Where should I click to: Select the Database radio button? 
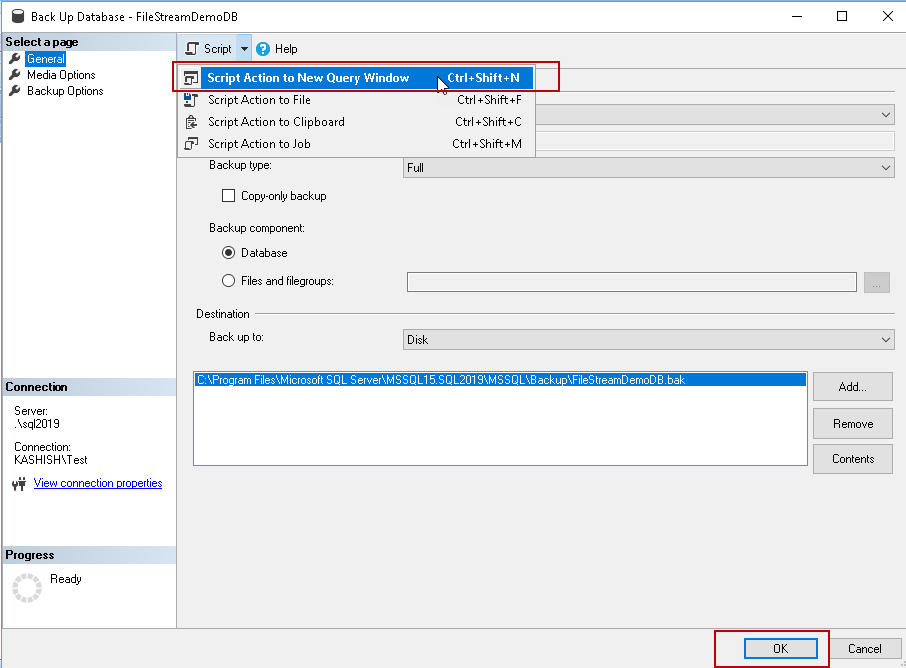[x=228, y=253]
